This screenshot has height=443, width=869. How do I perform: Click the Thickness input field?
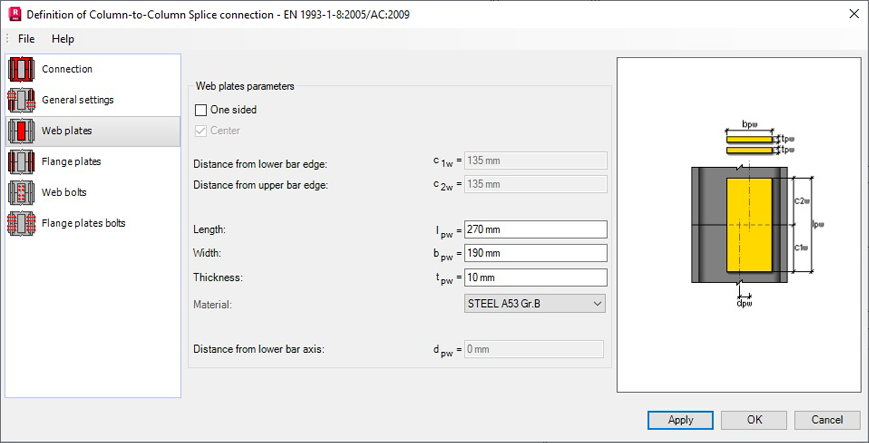point(536,278)
